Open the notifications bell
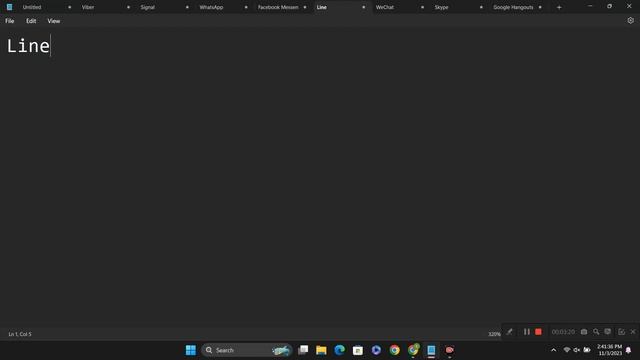This screenshot has width=640, height=360. point(629,350)
